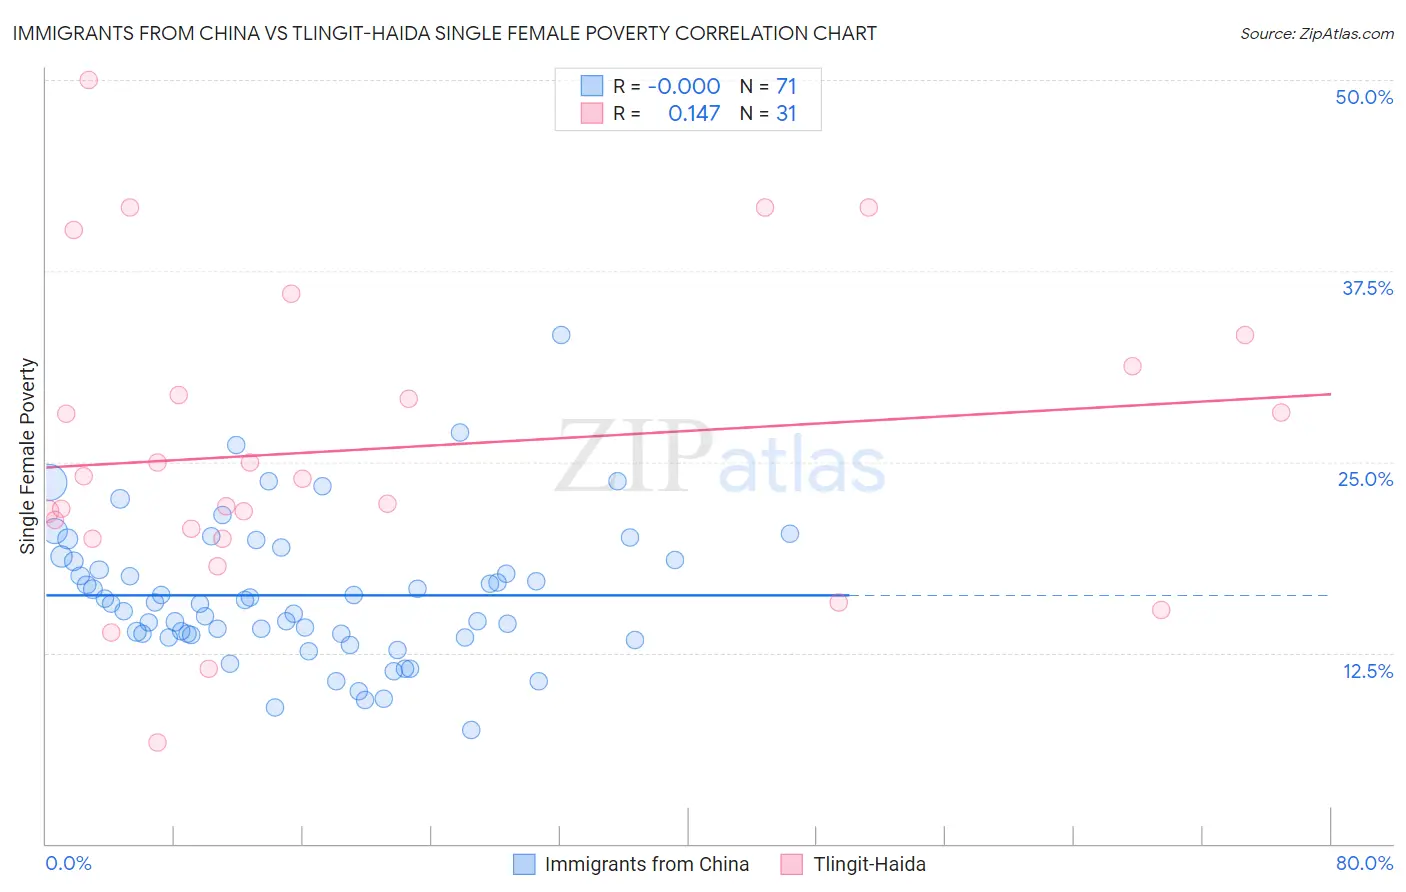1406x892 pixels.
Task: Click the pink Tlingit-Haida legend swatch
Action: click(x=792, y=864)
